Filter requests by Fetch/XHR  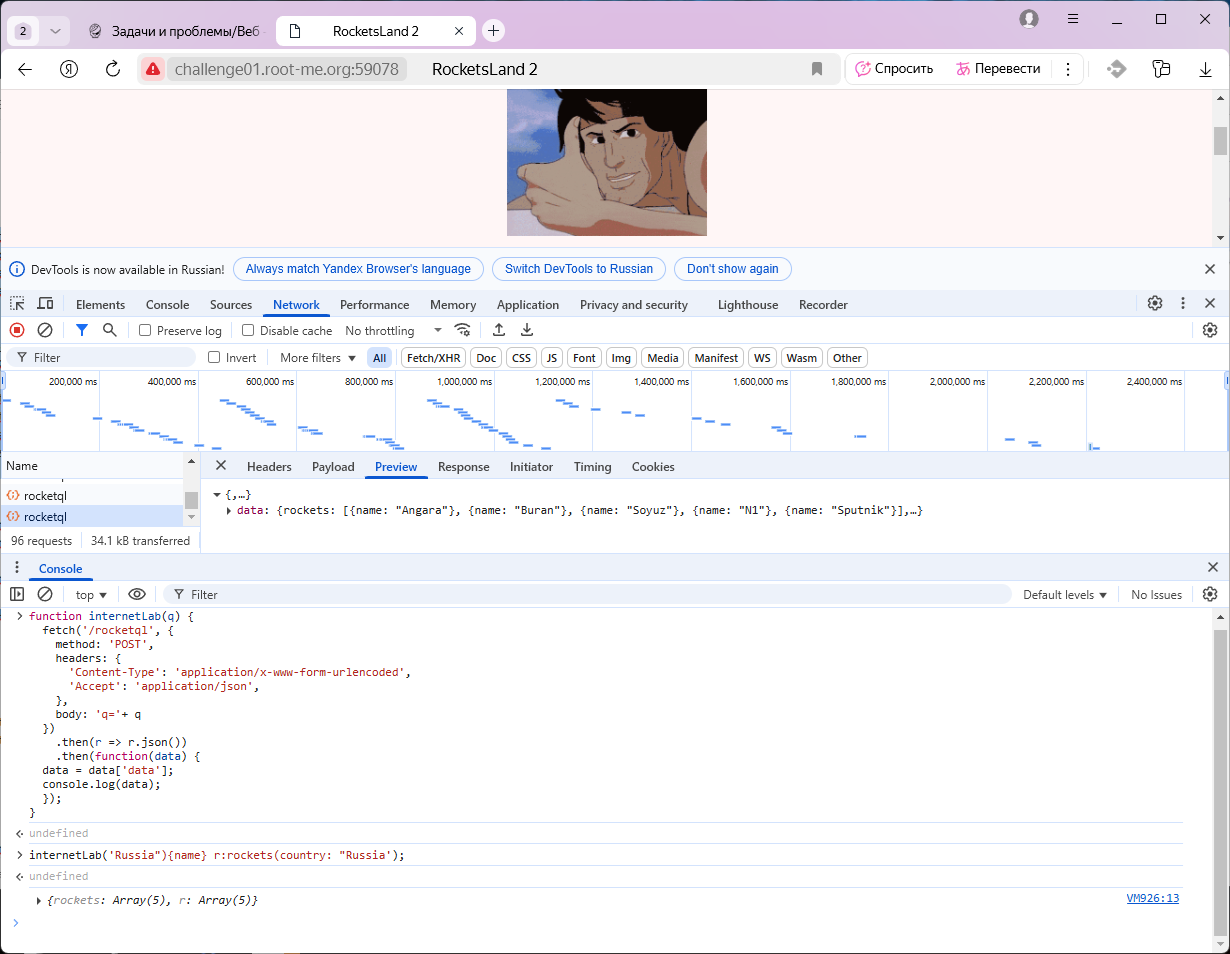point(434,358)
